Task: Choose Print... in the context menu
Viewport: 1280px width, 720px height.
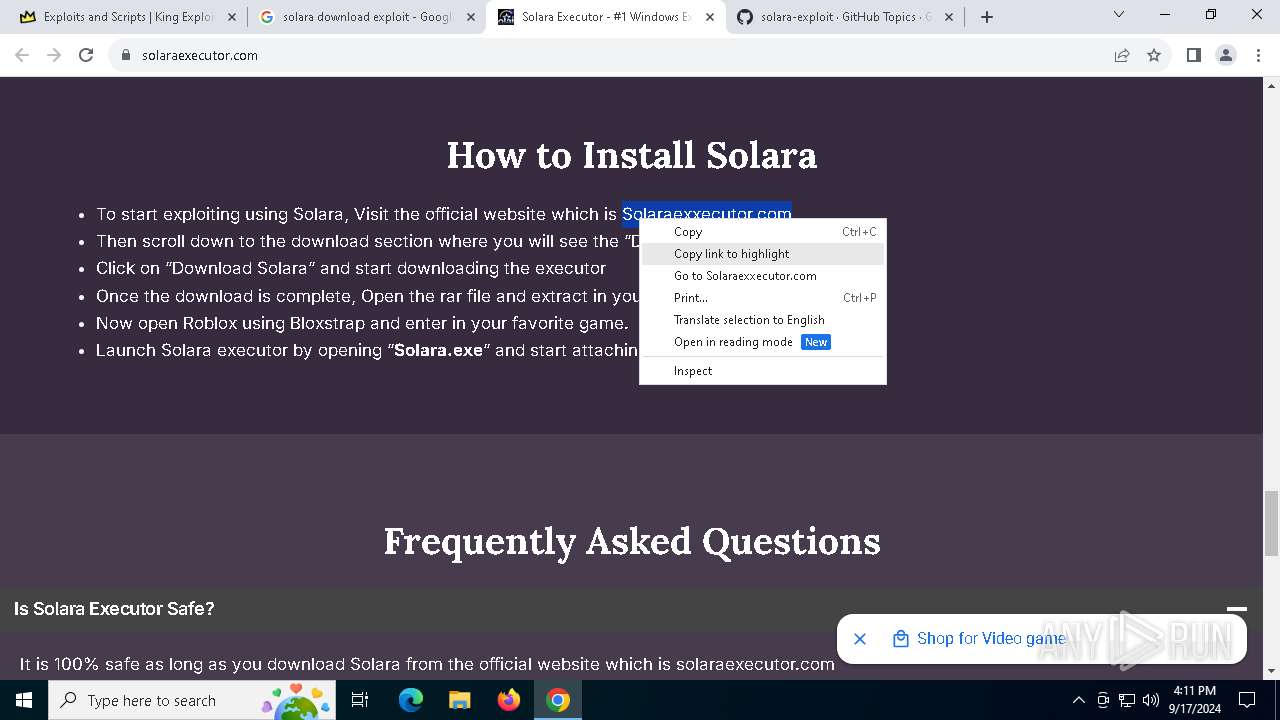Action: (762, 298)
